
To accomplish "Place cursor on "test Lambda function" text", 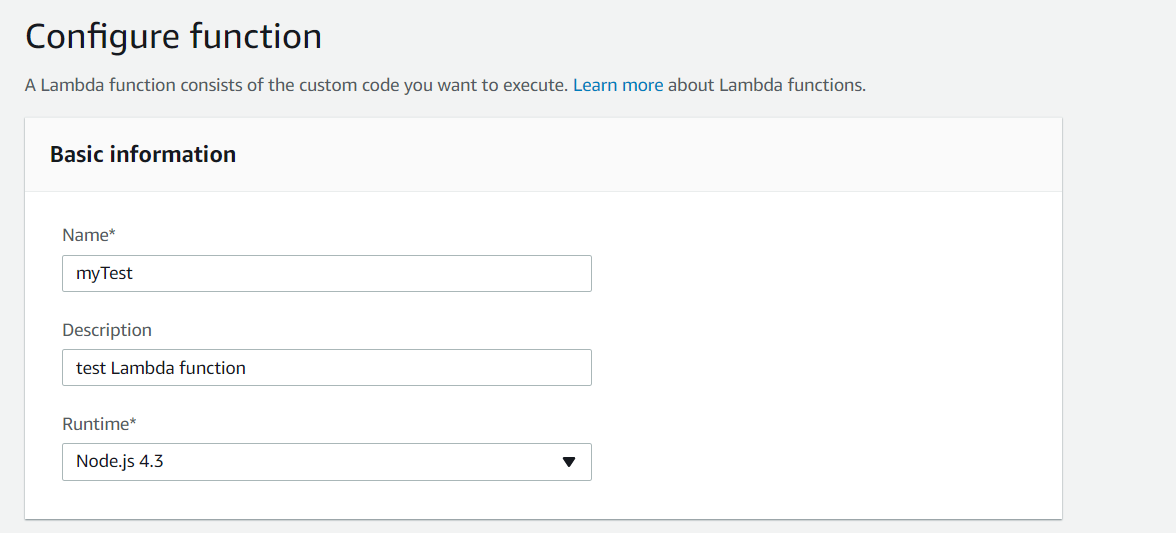I will pyautogui.click(x=161, y=367).
